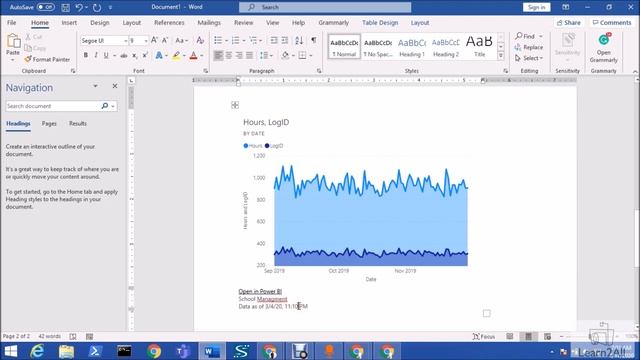Image resolution: width=640 pixels, height=360 pixels.
Task: Launch Internet Explorer from taskbar
Action: click(37, 351)
